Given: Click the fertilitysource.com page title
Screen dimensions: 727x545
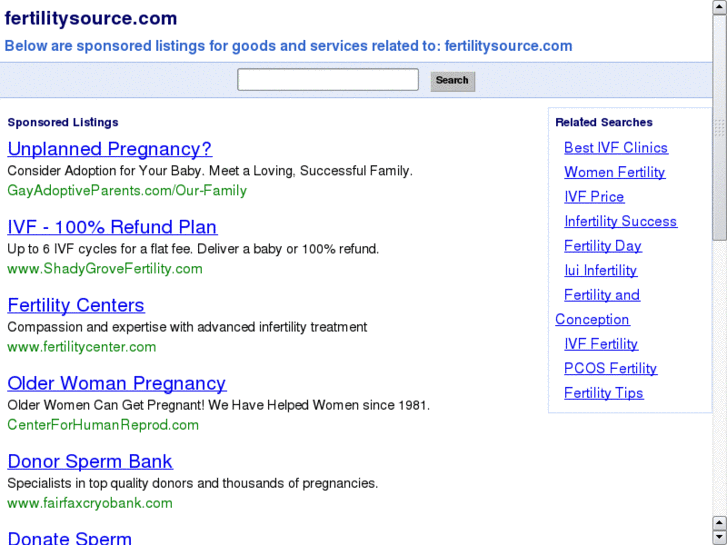Looking at the screenshot, I should point(91,19).
